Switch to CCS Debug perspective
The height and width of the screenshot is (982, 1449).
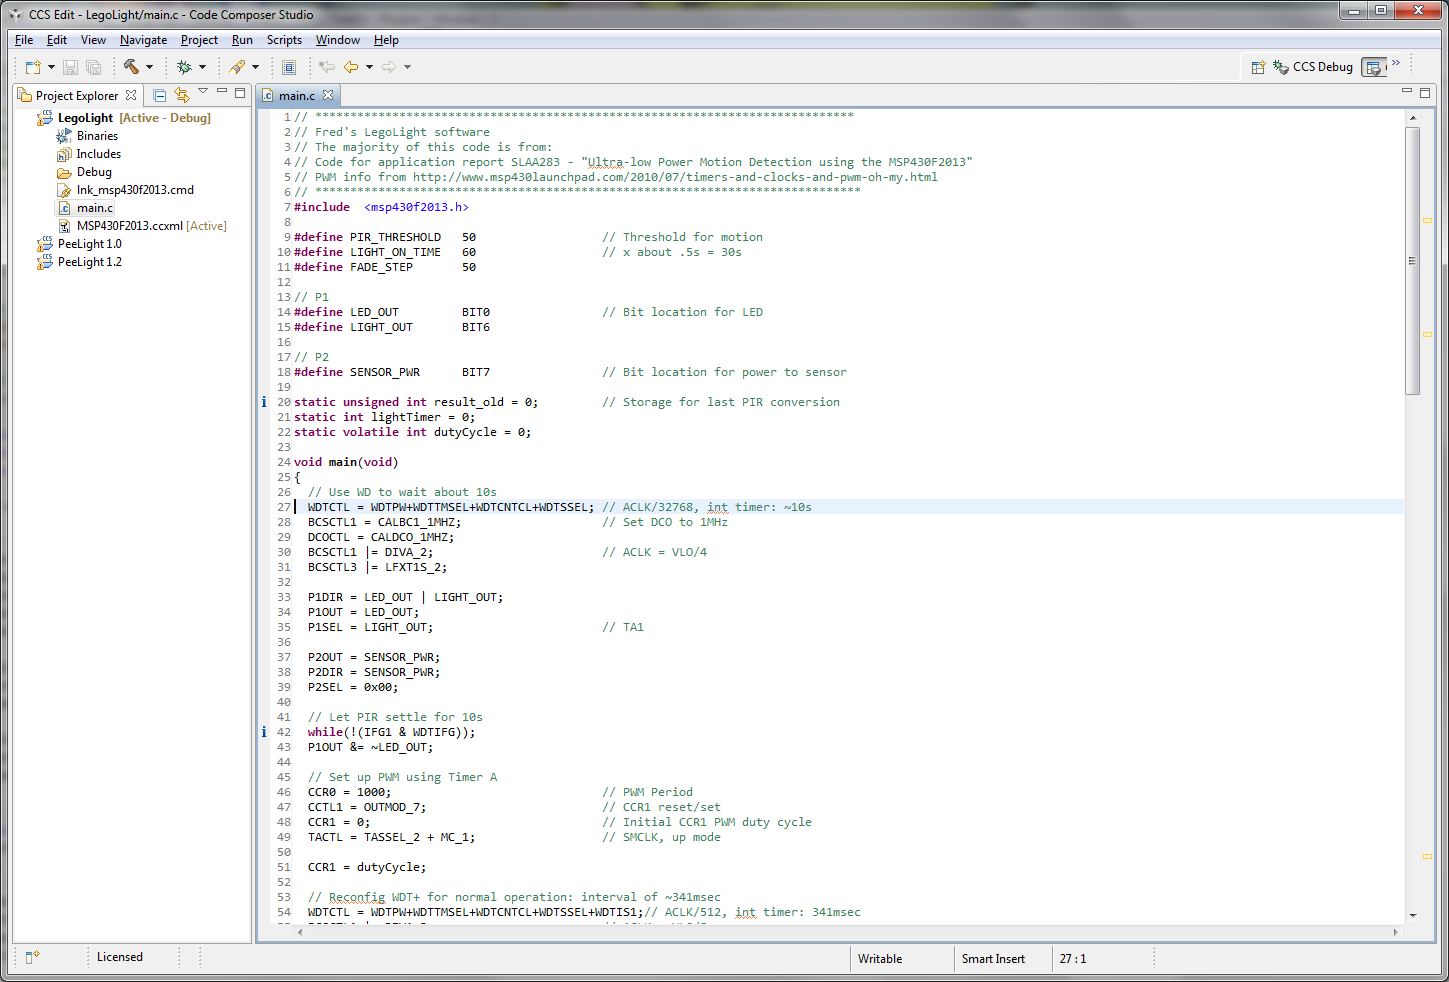[x=1312, y=67]
